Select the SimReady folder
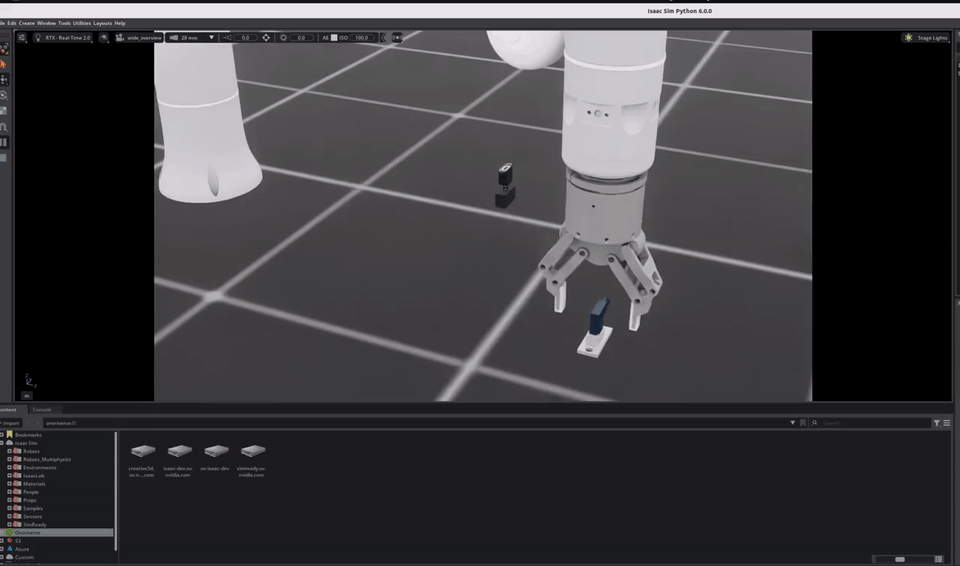 (x=35, y=525)
